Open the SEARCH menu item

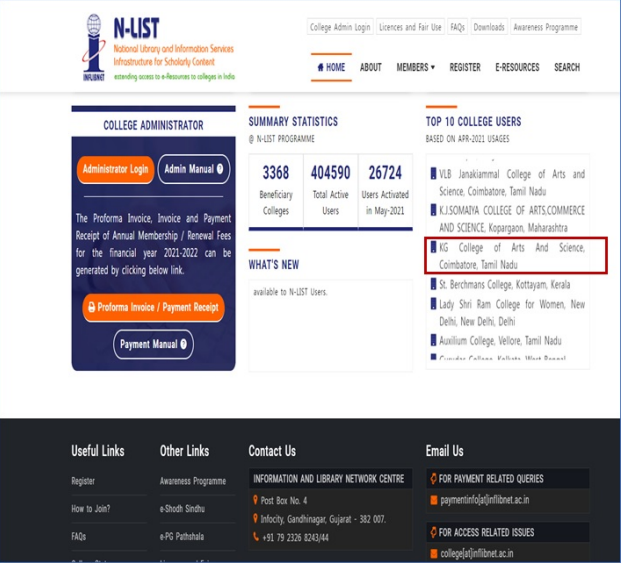coord(567,67)
